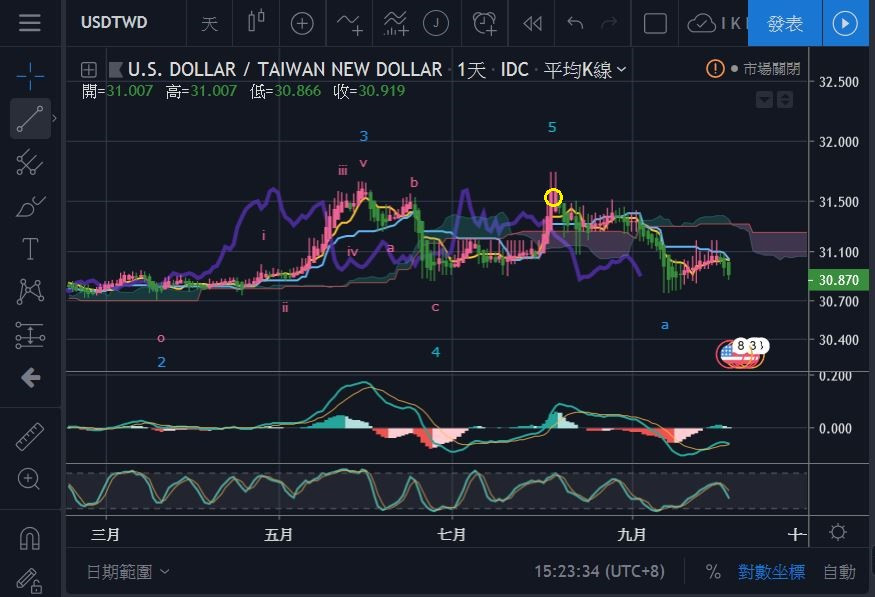Toggle lock all drawing tools

coord(30,580)
